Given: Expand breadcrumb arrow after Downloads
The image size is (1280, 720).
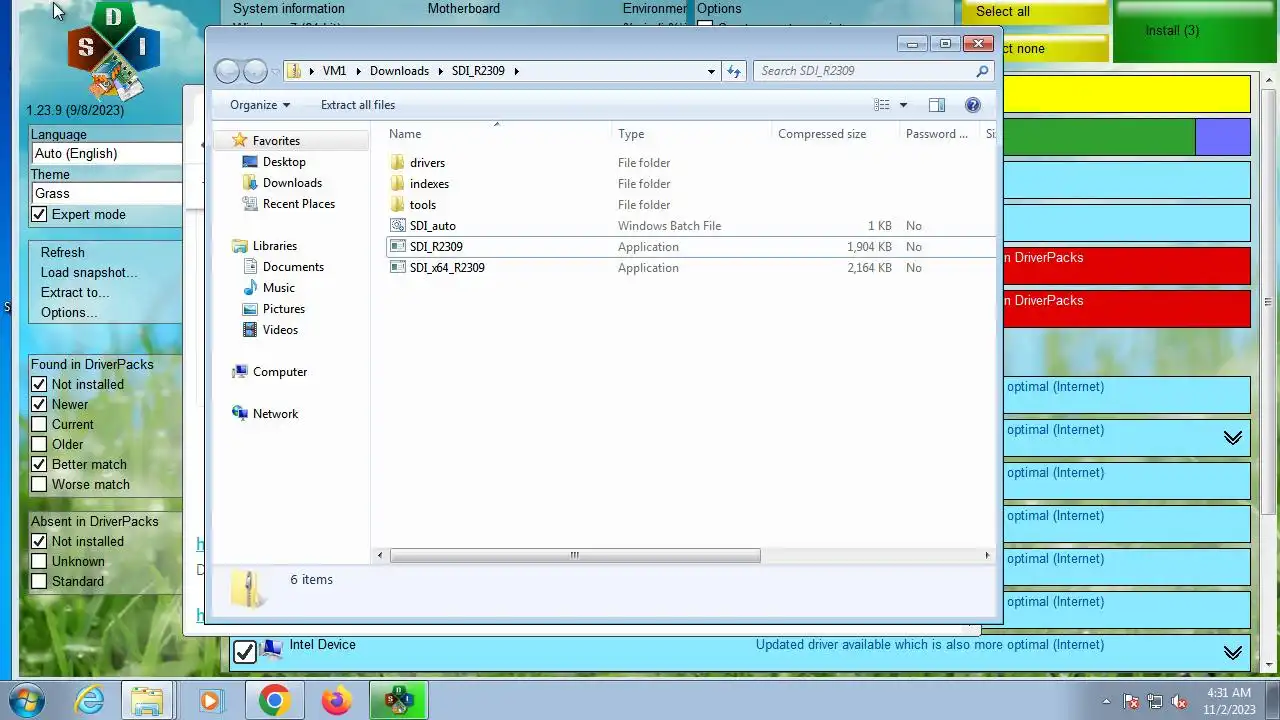Looking at the screenshot, I should point(441,71).
